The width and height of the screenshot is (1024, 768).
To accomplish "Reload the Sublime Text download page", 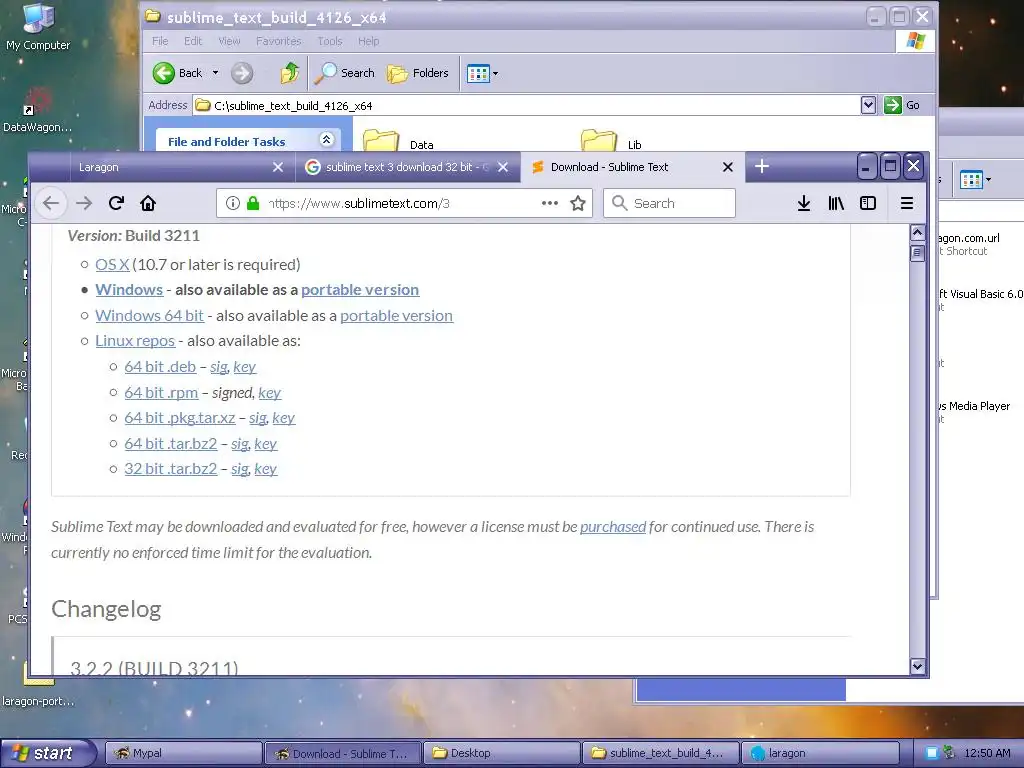I will click(x=116, y=203).
